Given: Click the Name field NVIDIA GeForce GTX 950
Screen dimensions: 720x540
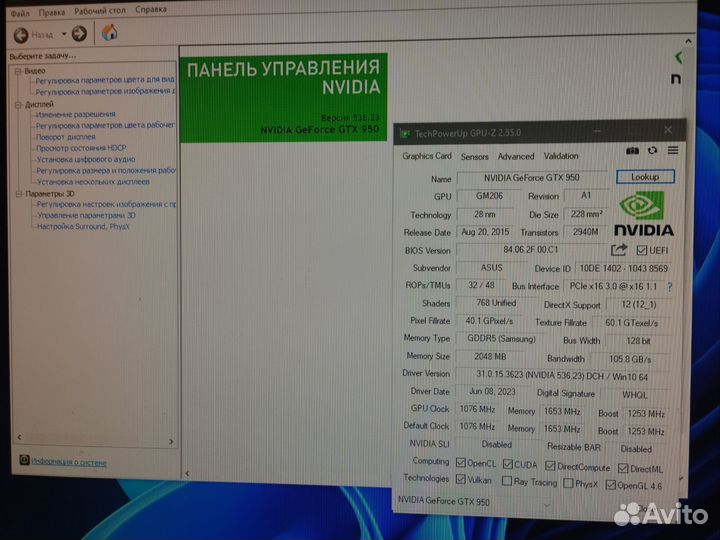Looking at the screenshot, I should point(532,178).
